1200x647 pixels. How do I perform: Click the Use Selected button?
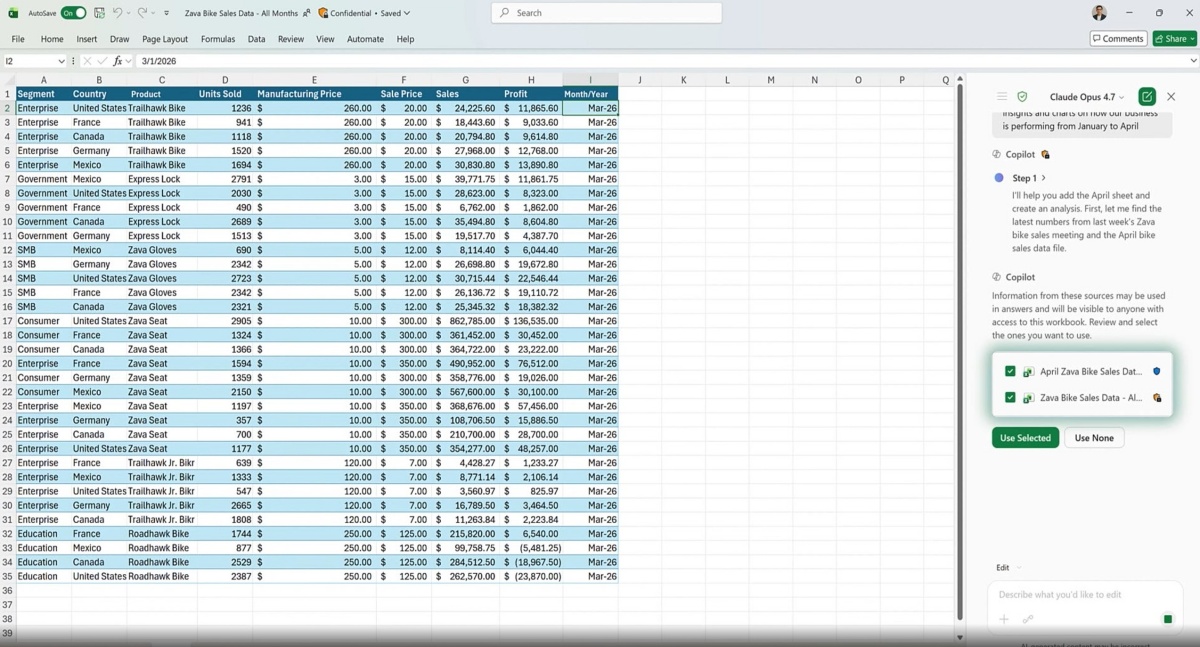coord(1025,438)
